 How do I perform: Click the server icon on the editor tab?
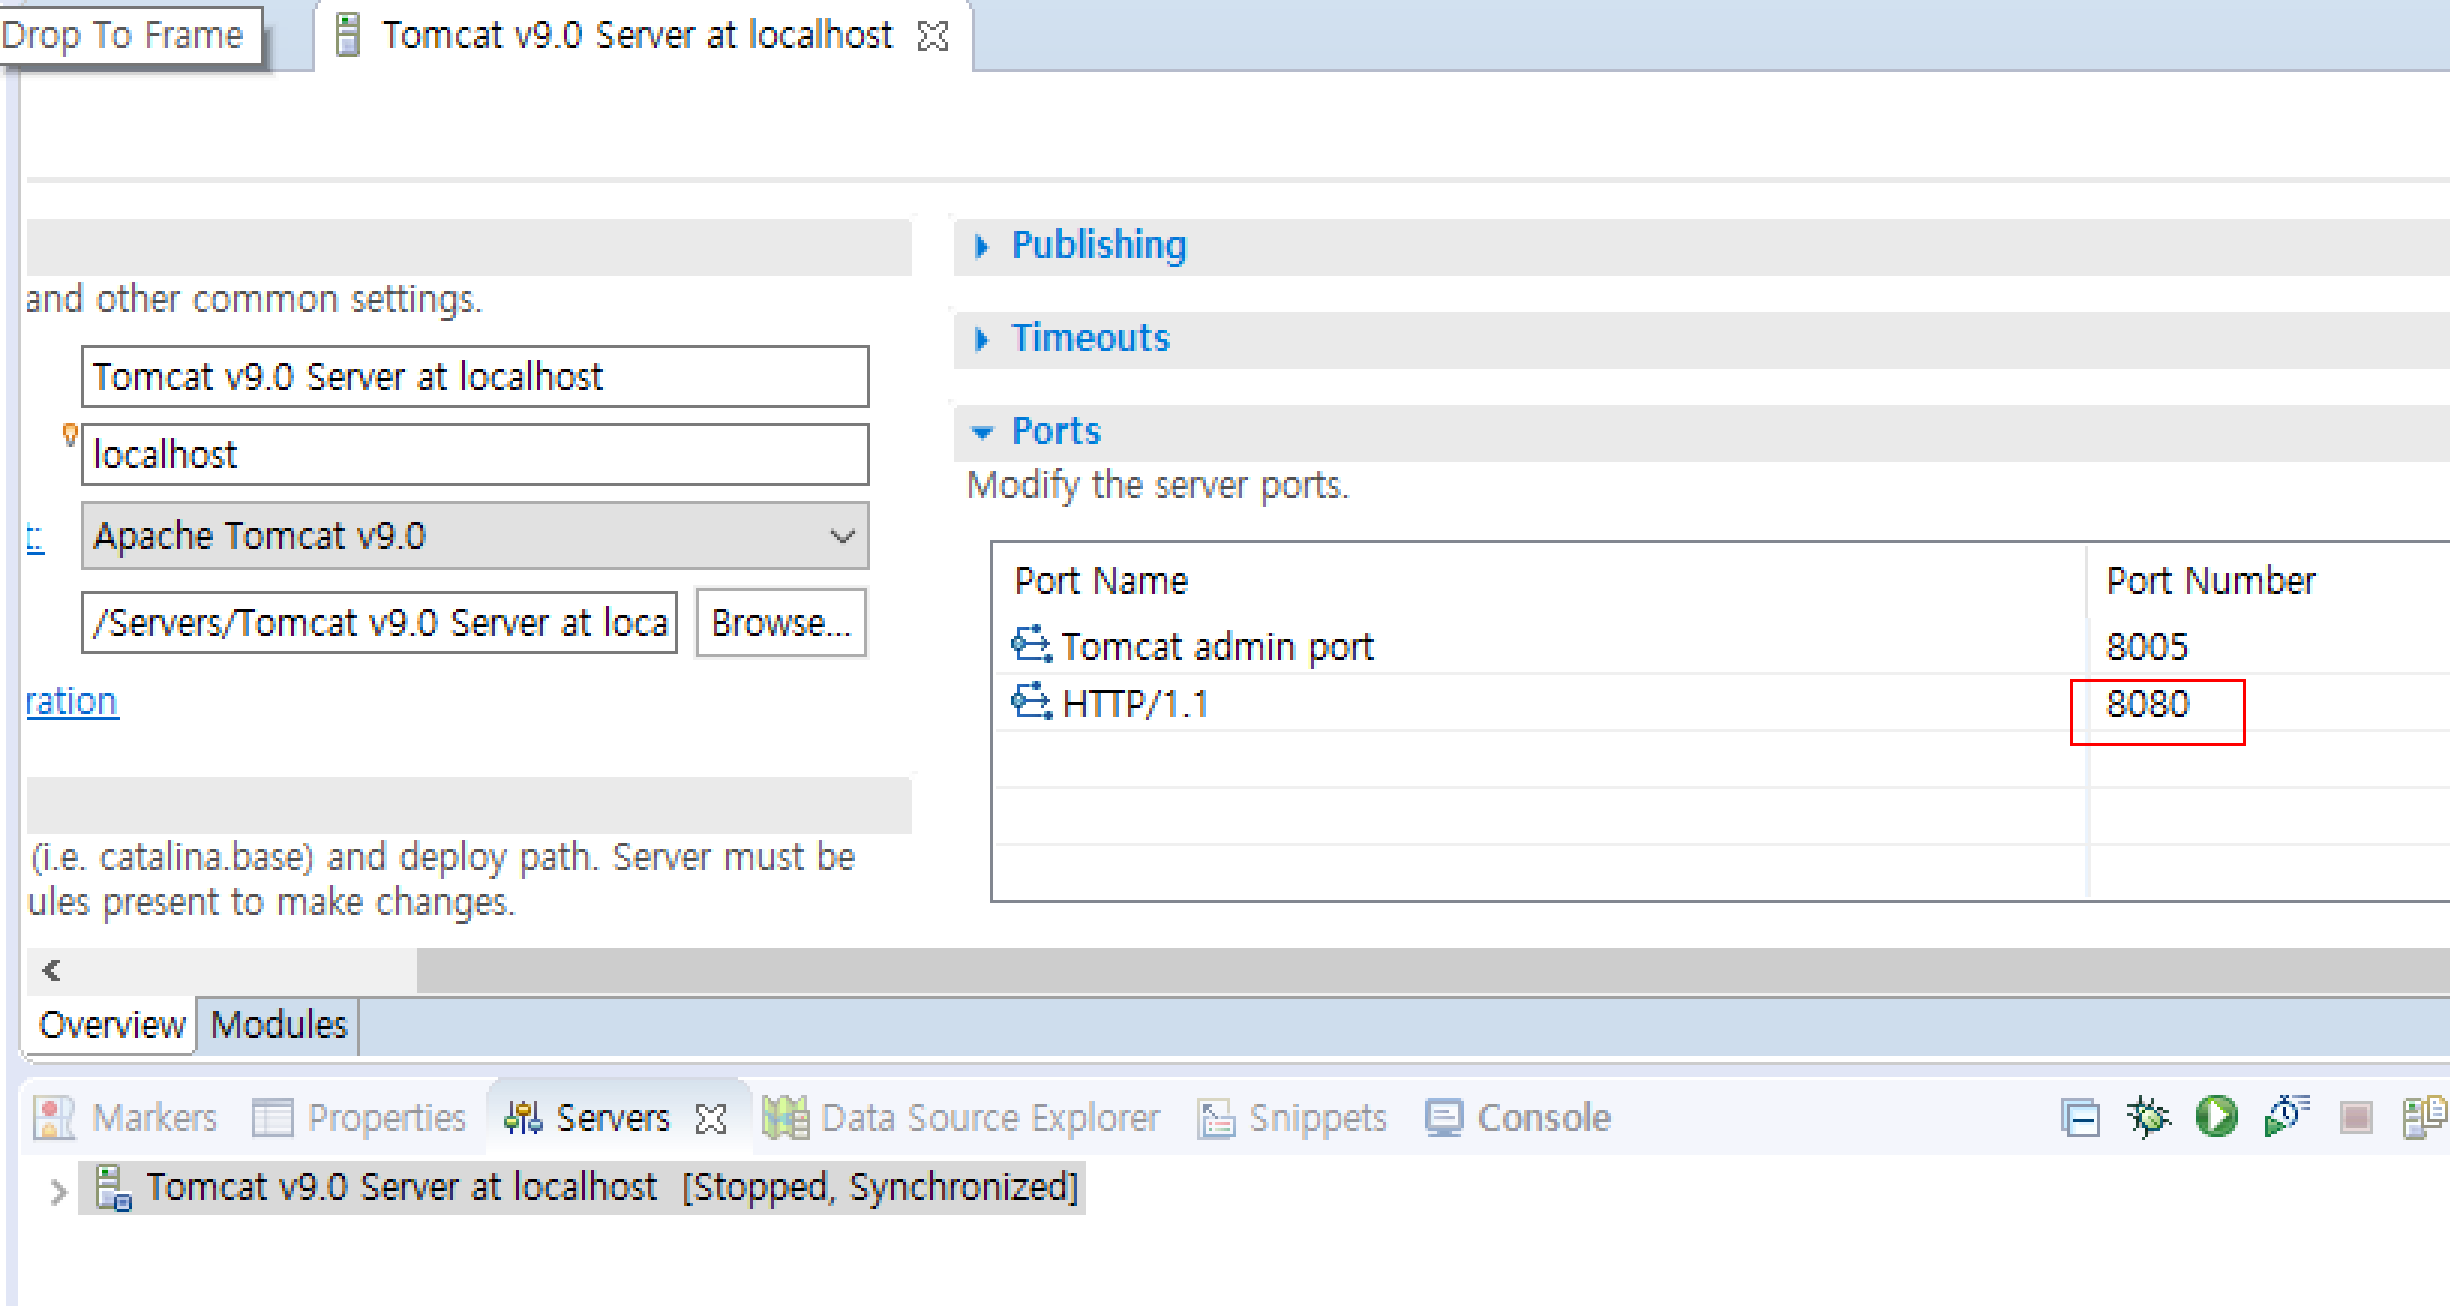pos(348,35)
